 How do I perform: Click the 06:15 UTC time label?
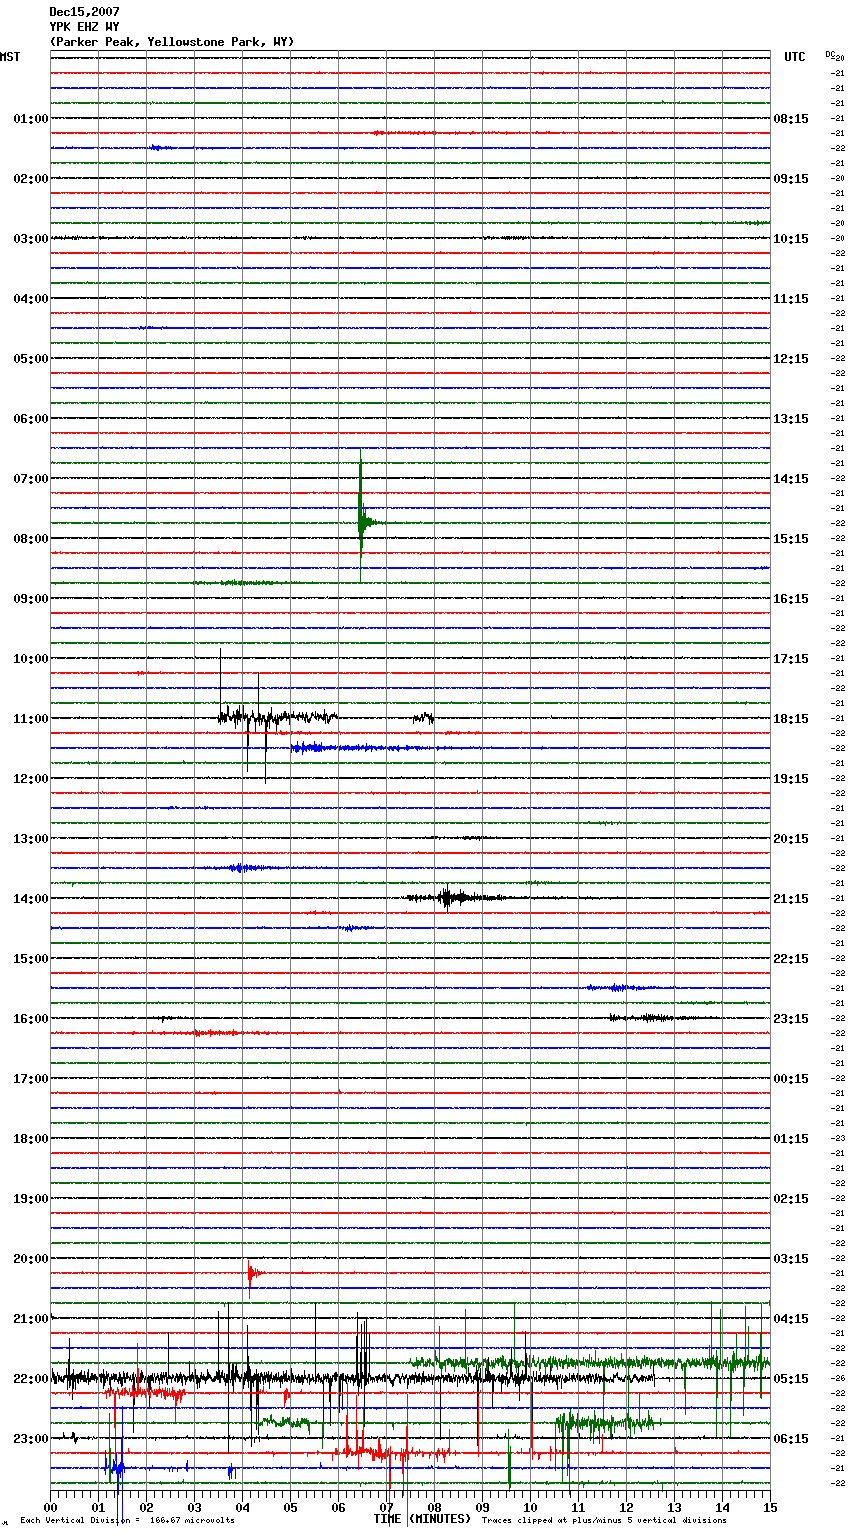pyautogui.click(x=791, y=1439)
